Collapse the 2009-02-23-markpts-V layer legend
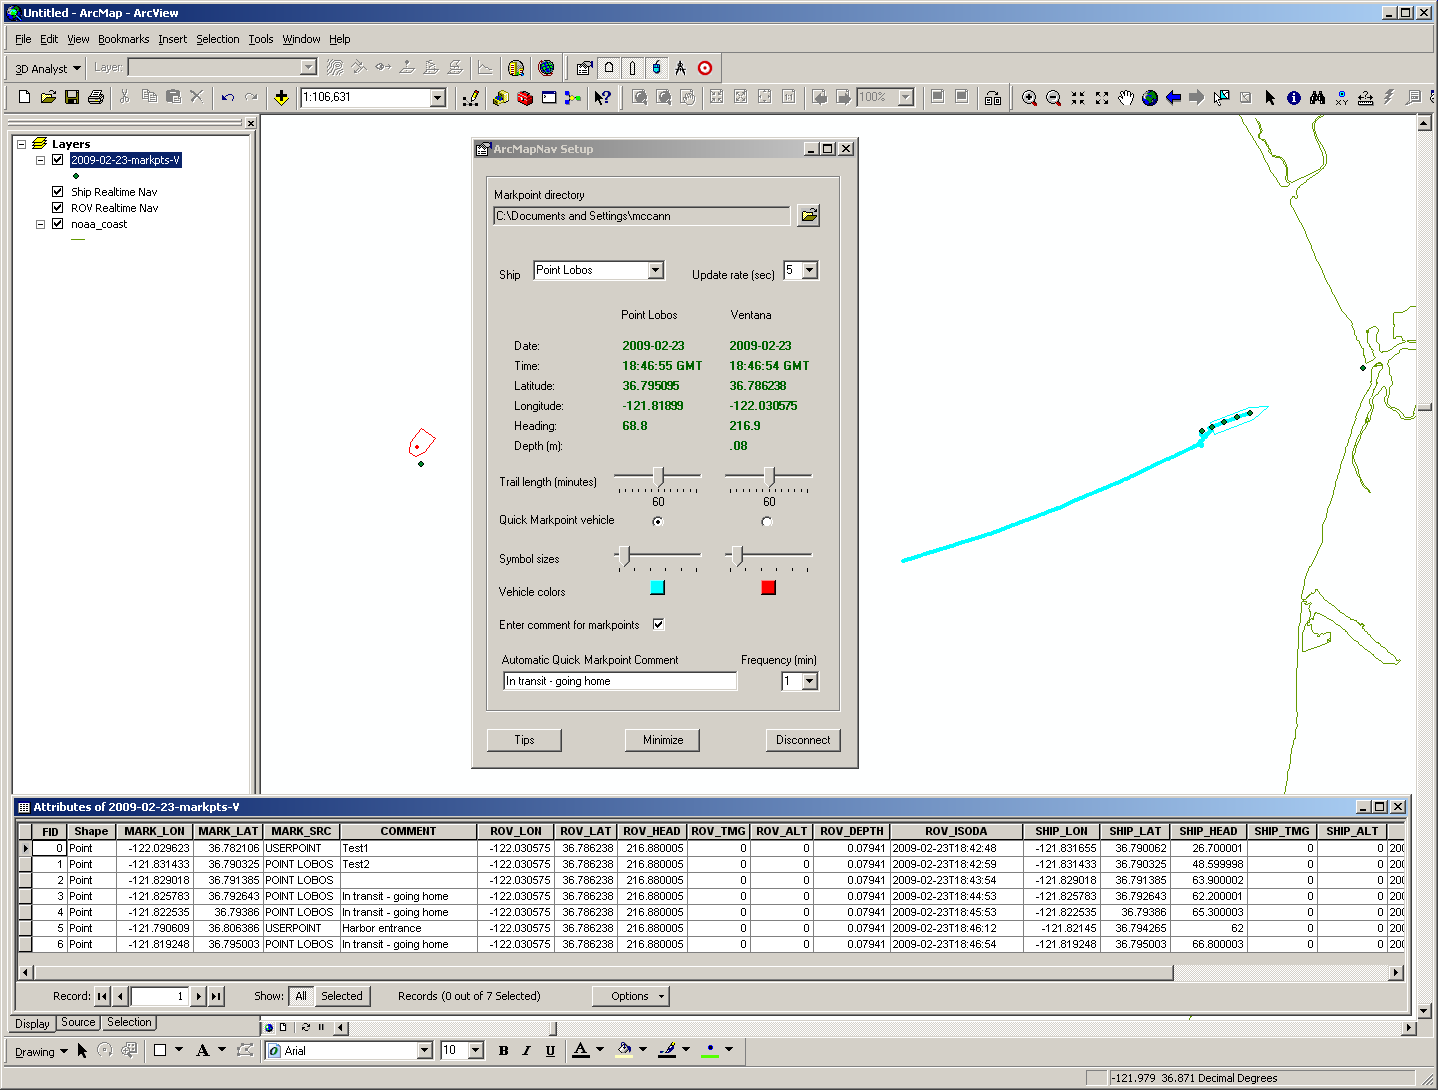Screen dimensions: 1438x1090 [x=41, y=160]
